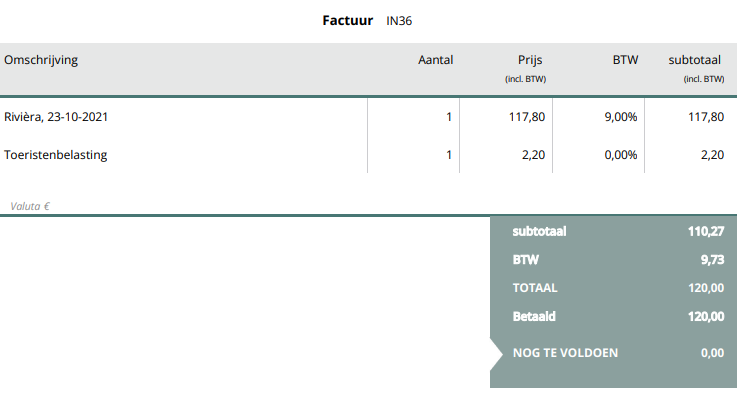Click the subtotaal label in summary box
737x410 pixels.
(x=539, y=232)
